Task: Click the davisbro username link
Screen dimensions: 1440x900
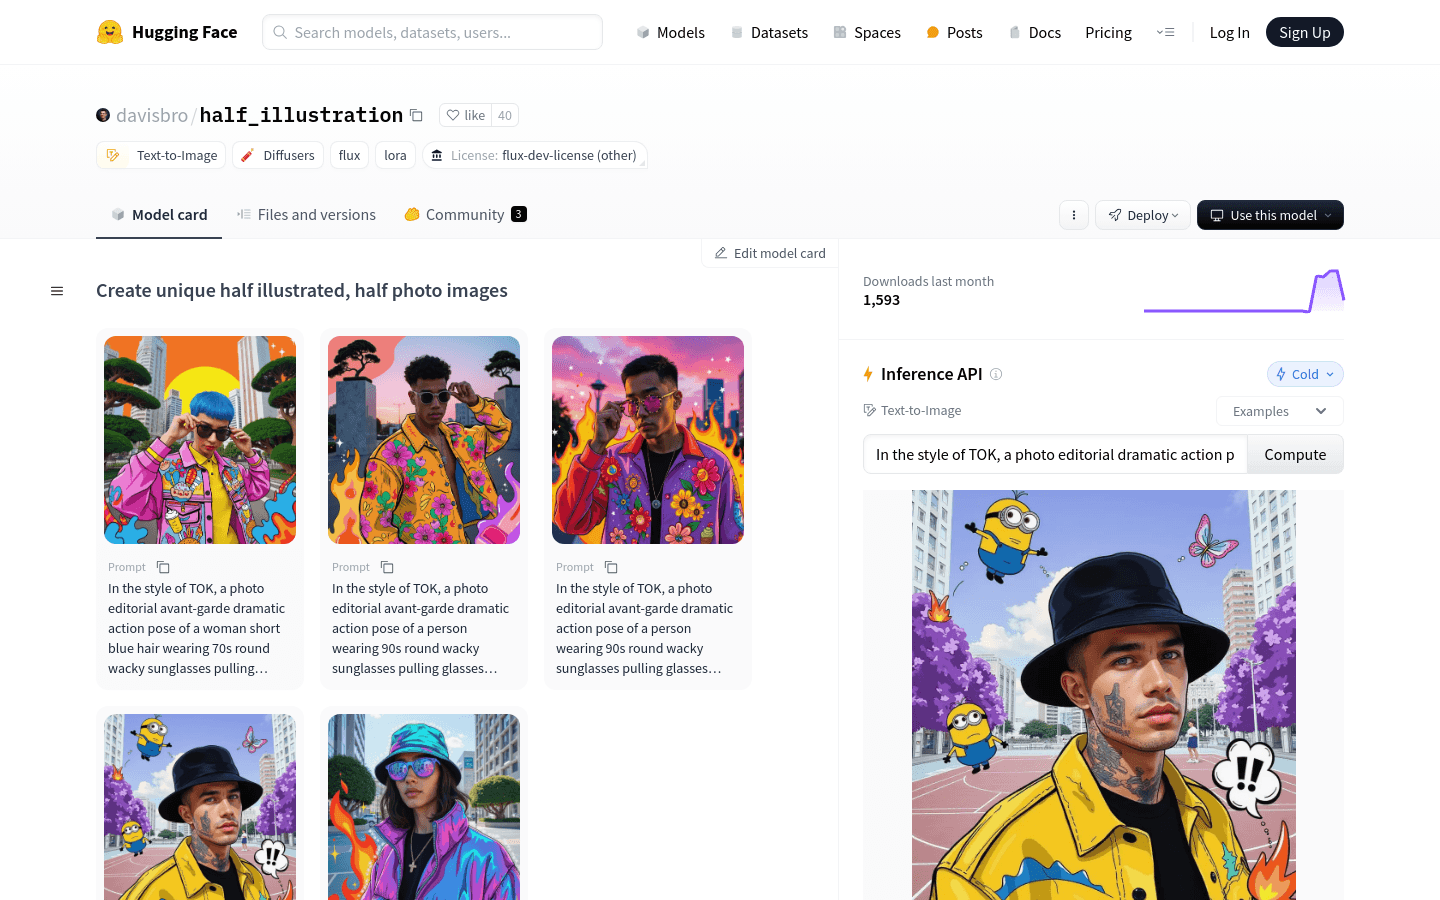Action: pyautogui.click(x=152, y=115)
